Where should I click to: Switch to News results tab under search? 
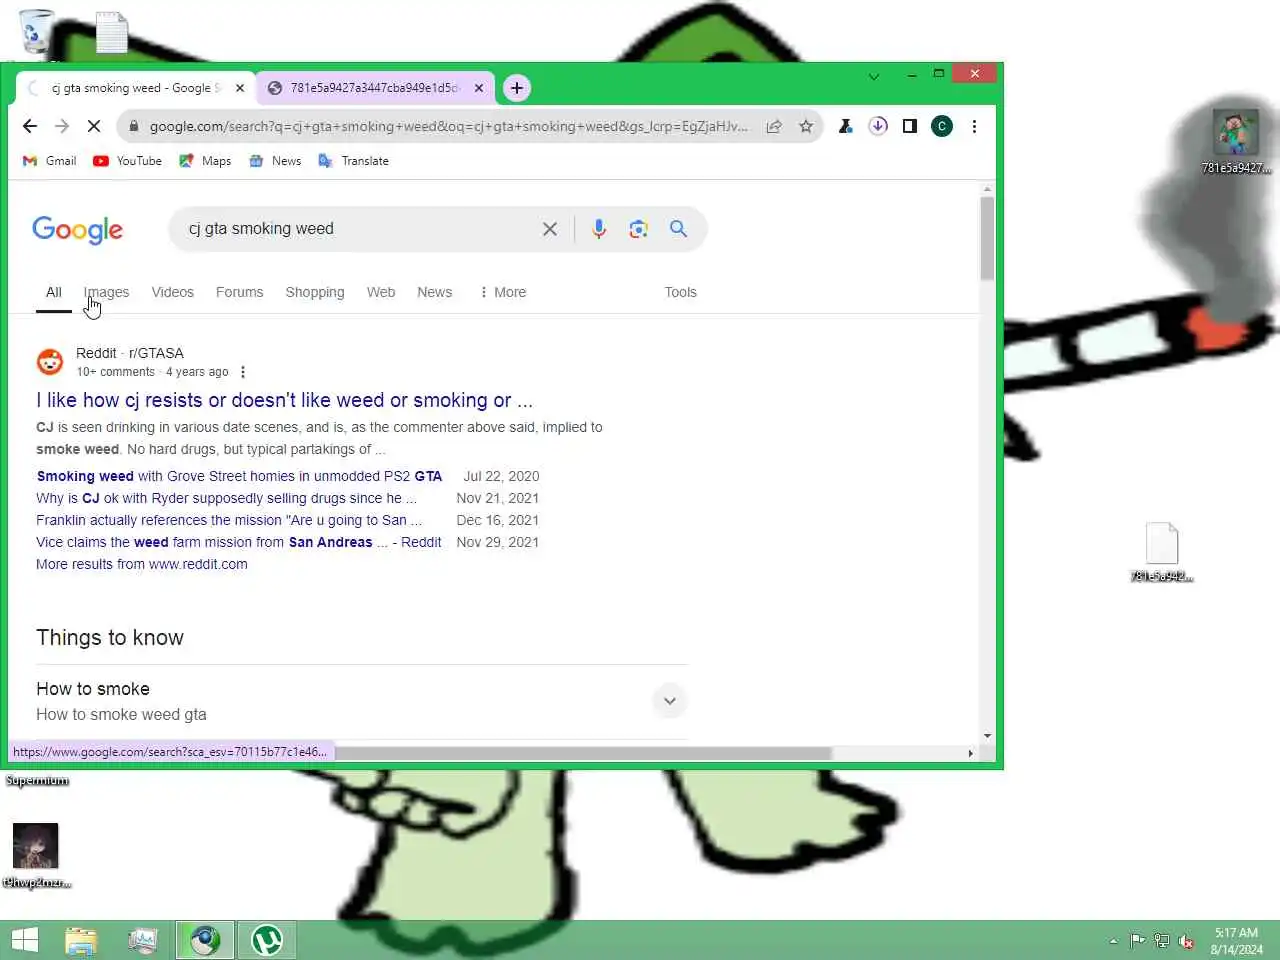[x=435, y=292]
